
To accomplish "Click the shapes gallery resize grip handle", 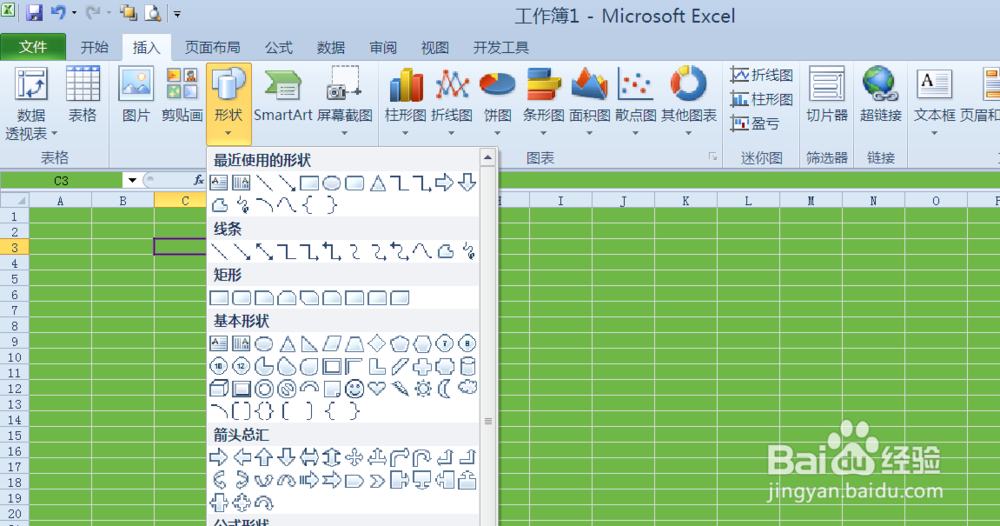I will [x=488, y=421].
